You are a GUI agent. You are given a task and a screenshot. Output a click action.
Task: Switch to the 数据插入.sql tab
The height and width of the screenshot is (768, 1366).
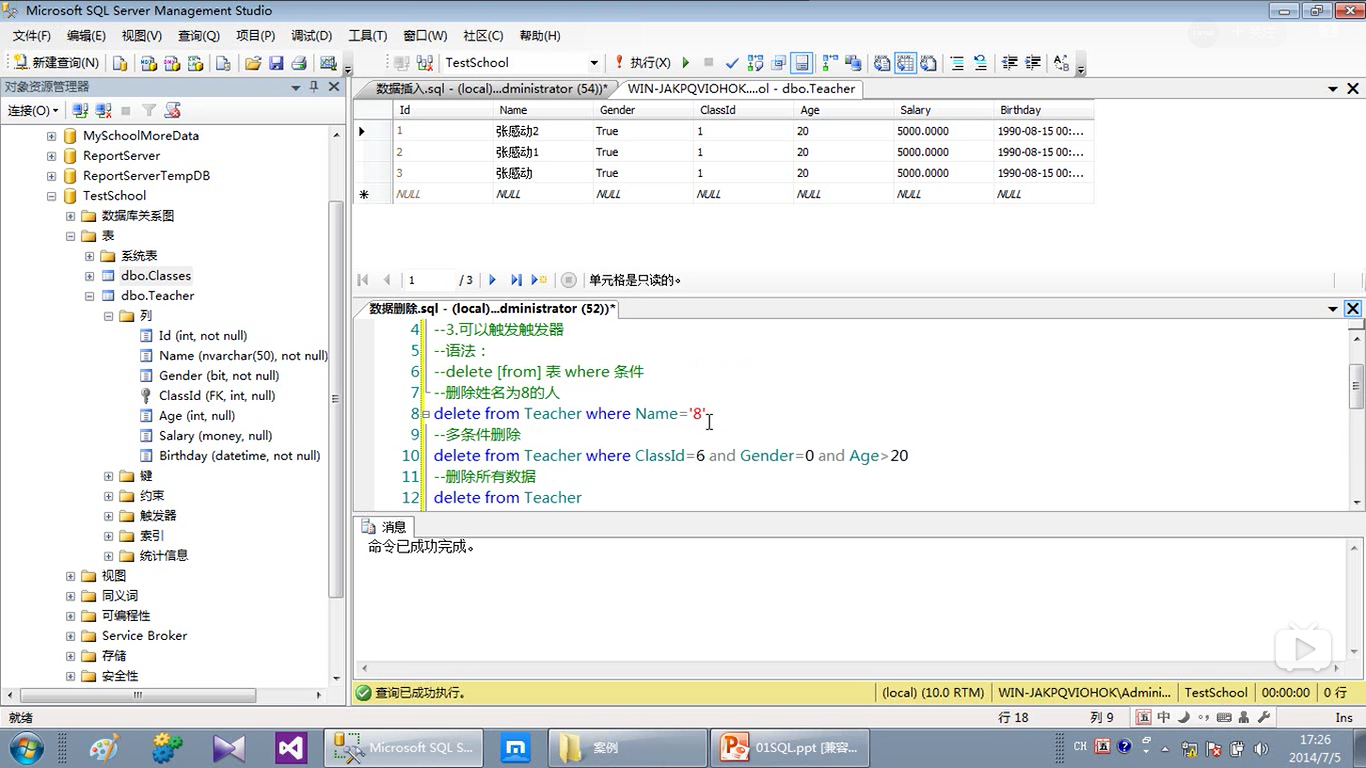490,89
